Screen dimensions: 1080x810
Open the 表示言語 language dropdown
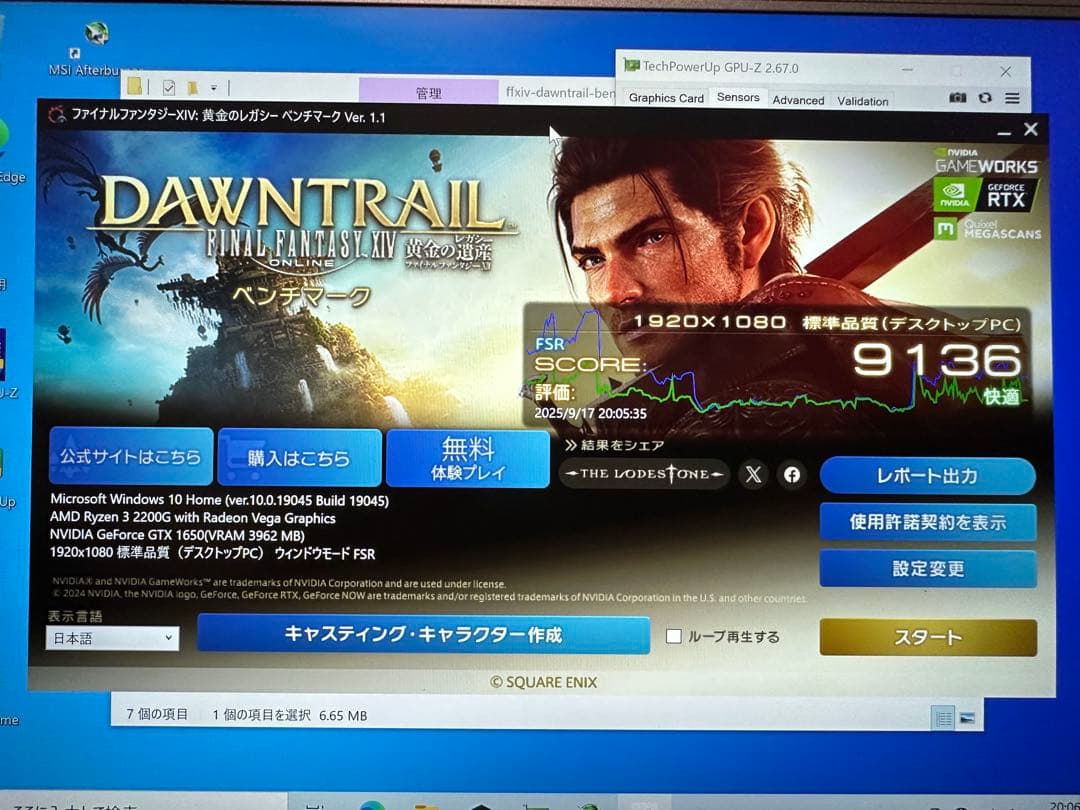(111, 638)
